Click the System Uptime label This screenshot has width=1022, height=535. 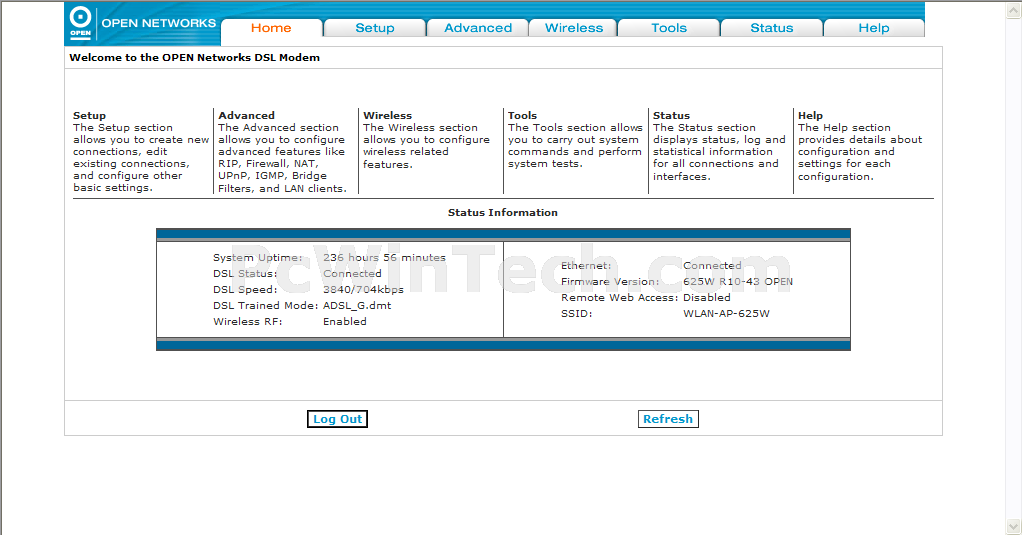(257, 258)
